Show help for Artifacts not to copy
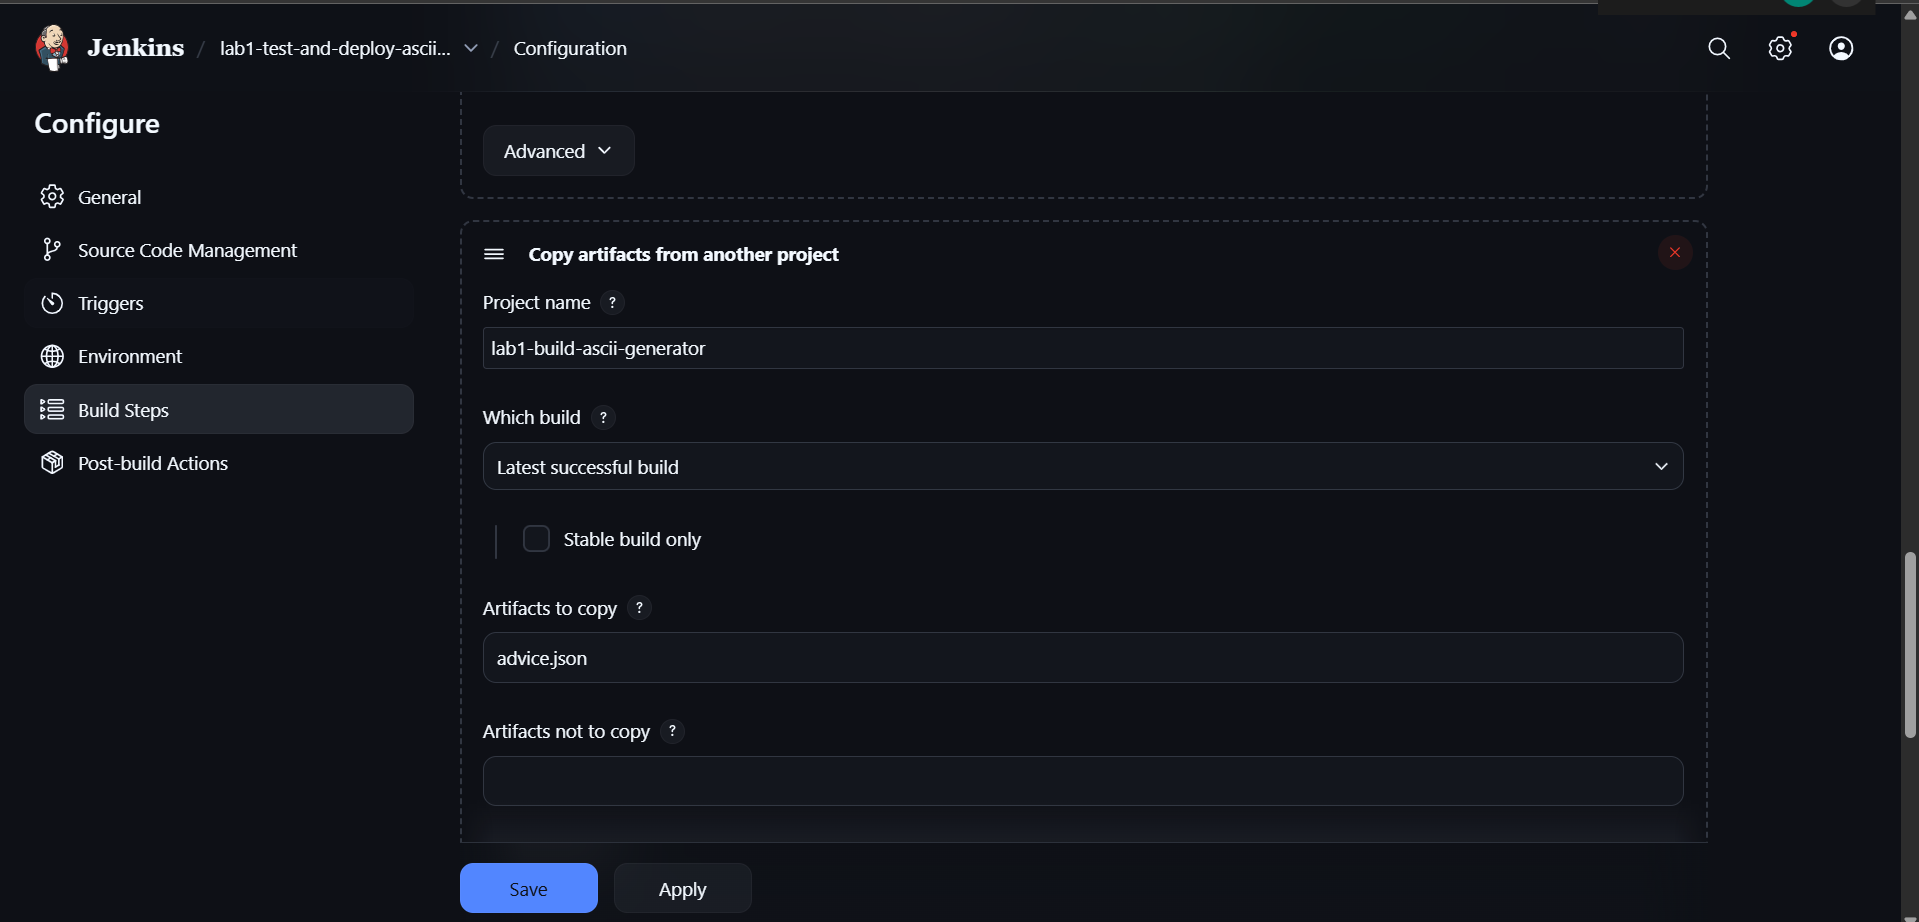The height and width of the screenshot is (922, 1919). (673, 731)
